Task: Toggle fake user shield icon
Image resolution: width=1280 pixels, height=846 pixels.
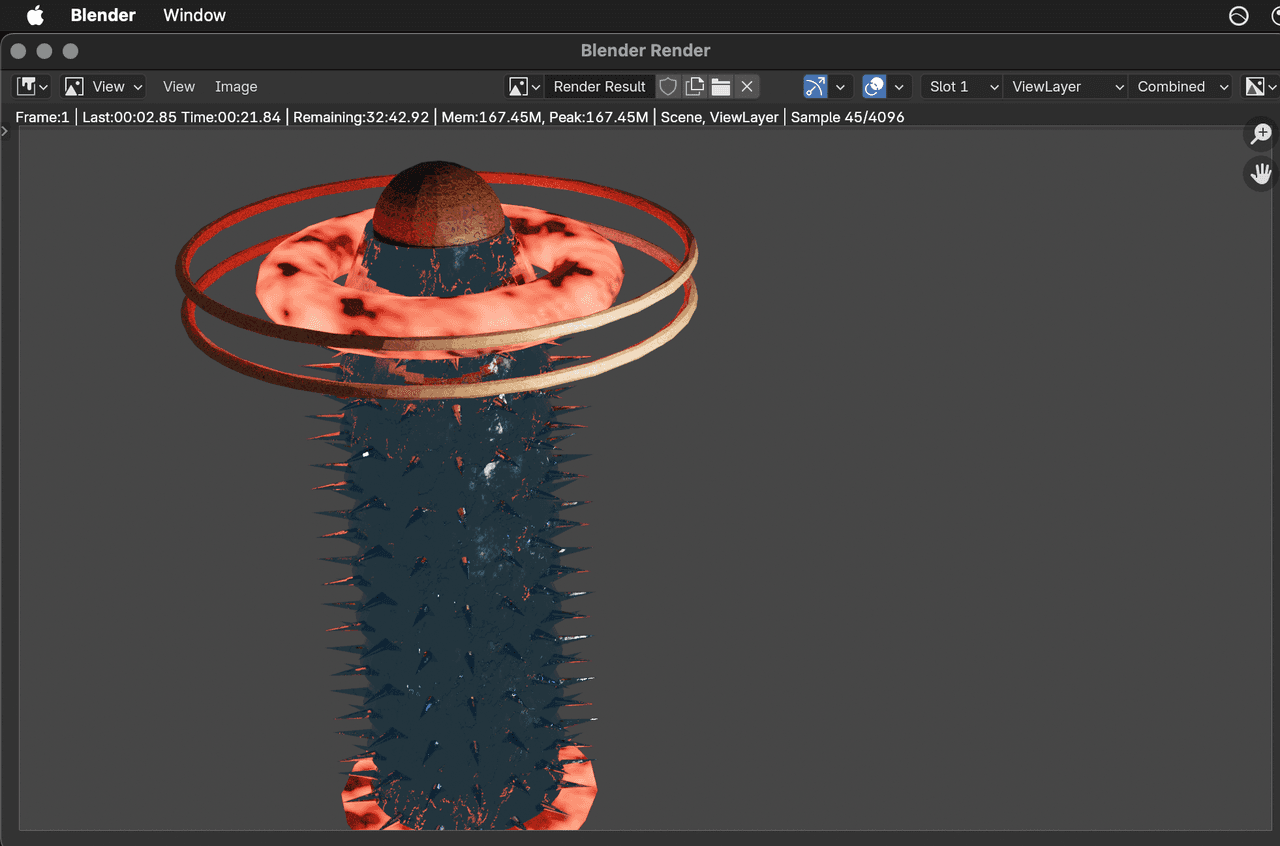Action: coord(668,87)
